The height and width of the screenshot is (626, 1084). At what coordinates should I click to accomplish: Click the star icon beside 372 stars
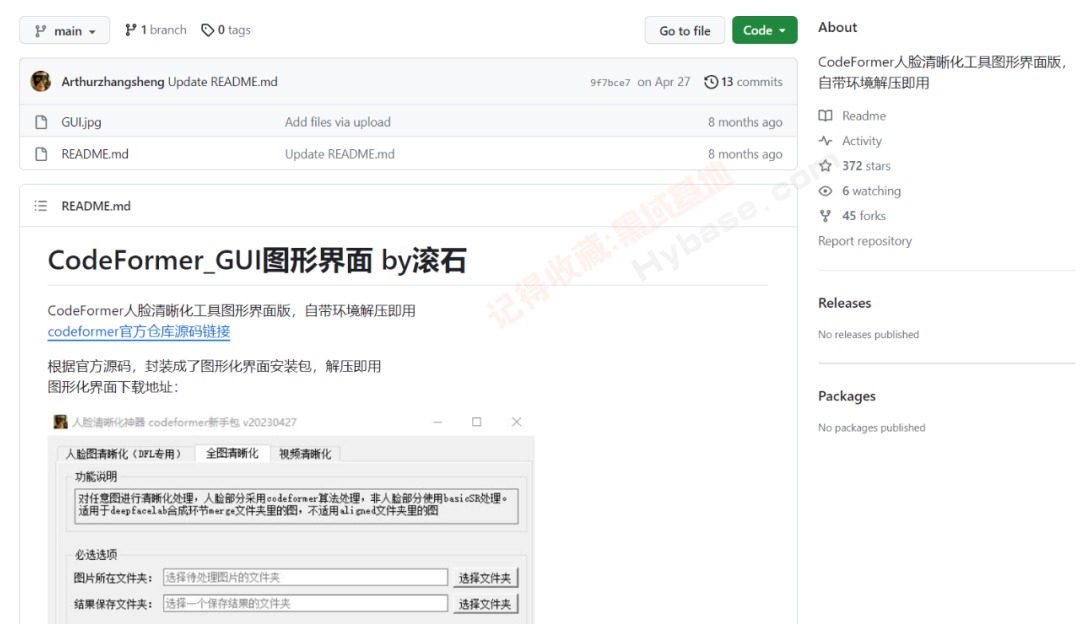coord(825,166)
